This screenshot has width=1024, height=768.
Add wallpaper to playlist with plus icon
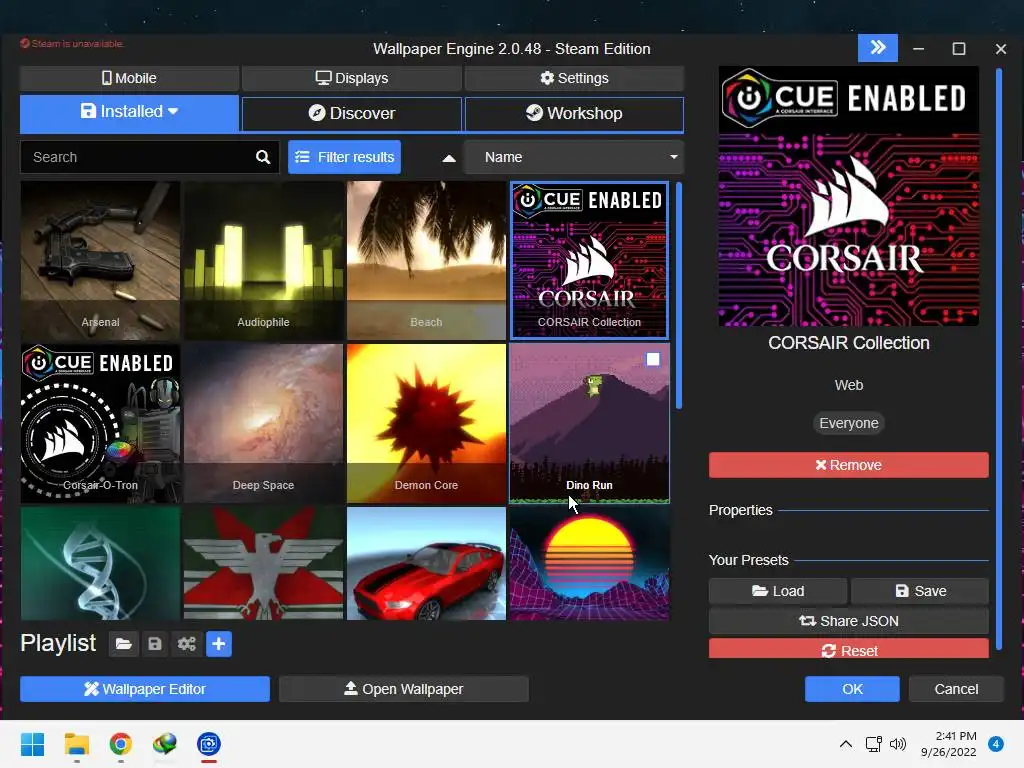(x=219, y=644)
